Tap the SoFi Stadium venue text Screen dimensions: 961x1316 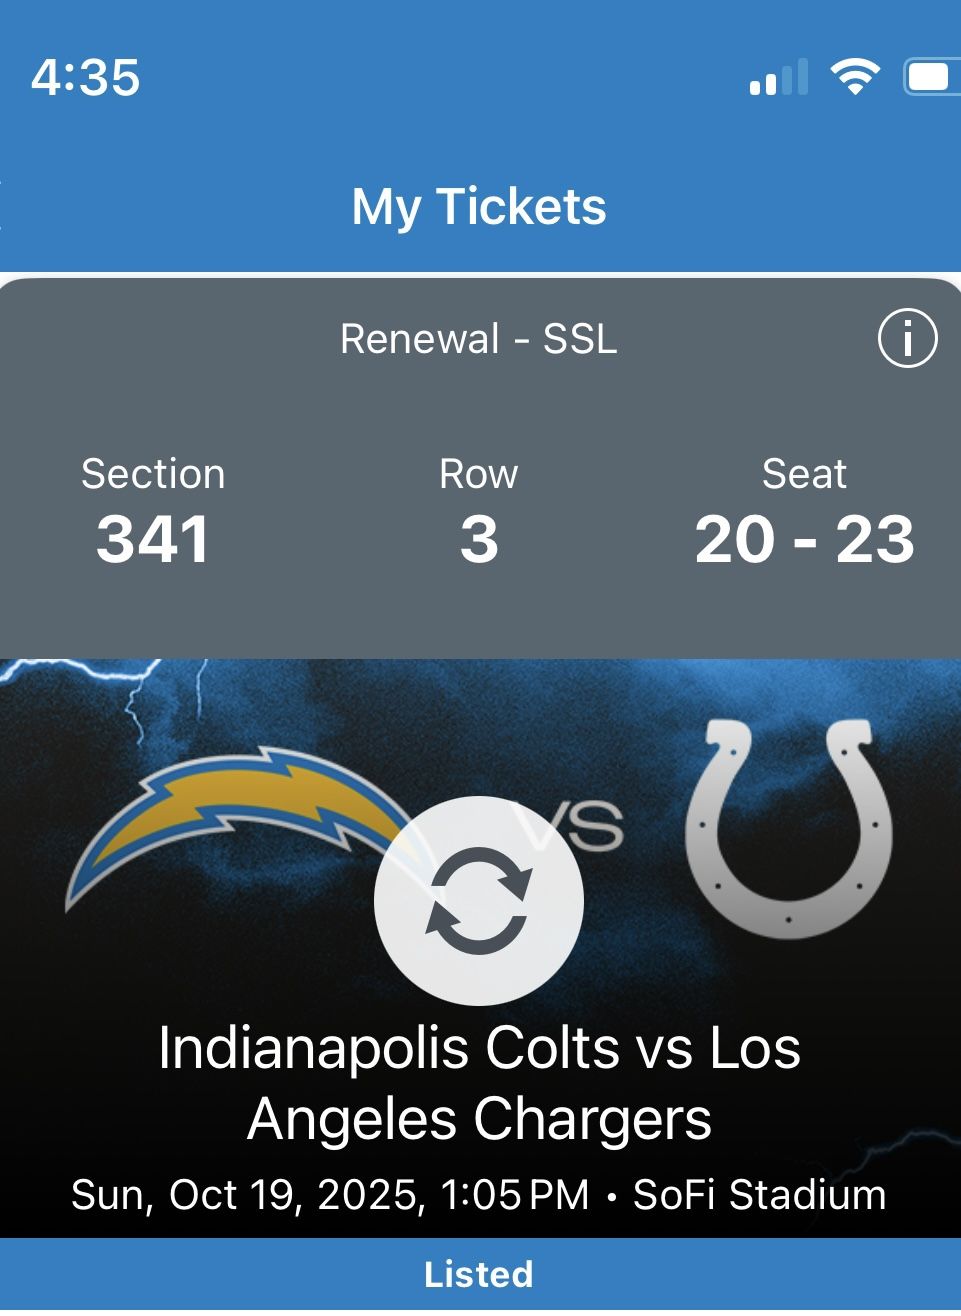click(759, 1195)
